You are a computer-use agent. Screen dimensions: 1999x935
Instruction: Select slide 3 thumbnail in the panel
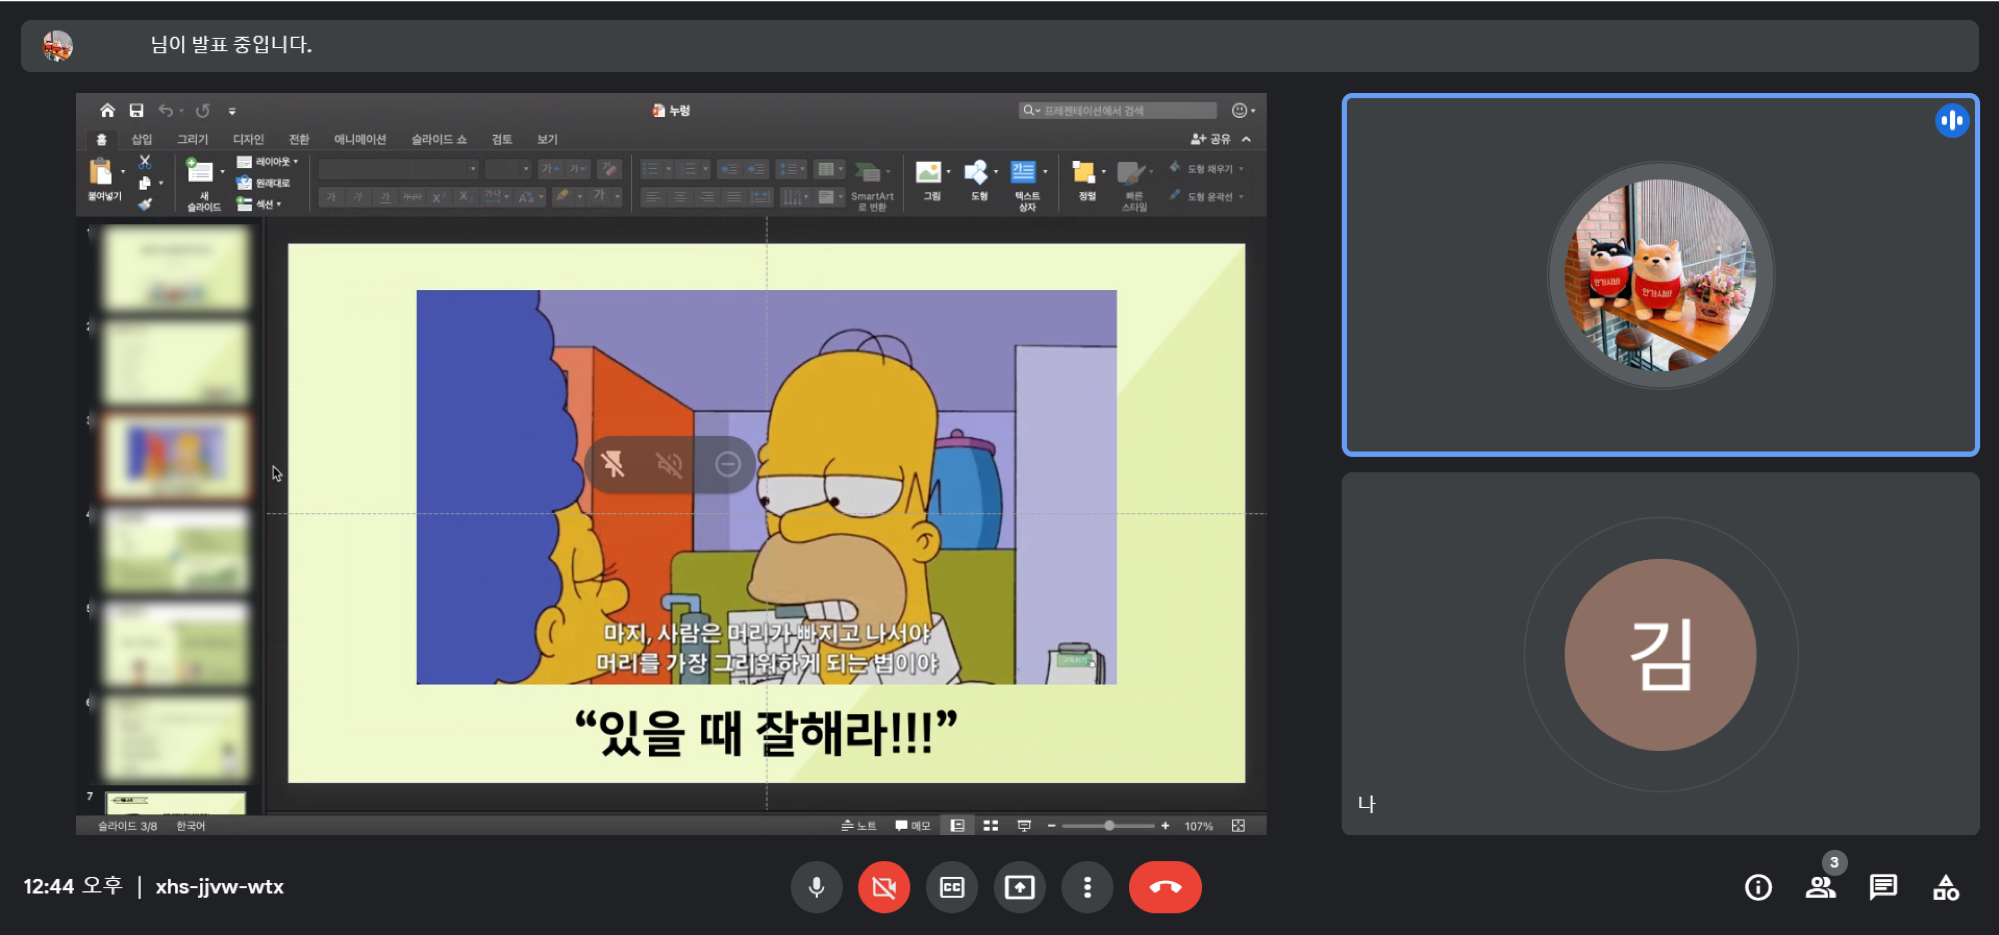pos(176,456)
